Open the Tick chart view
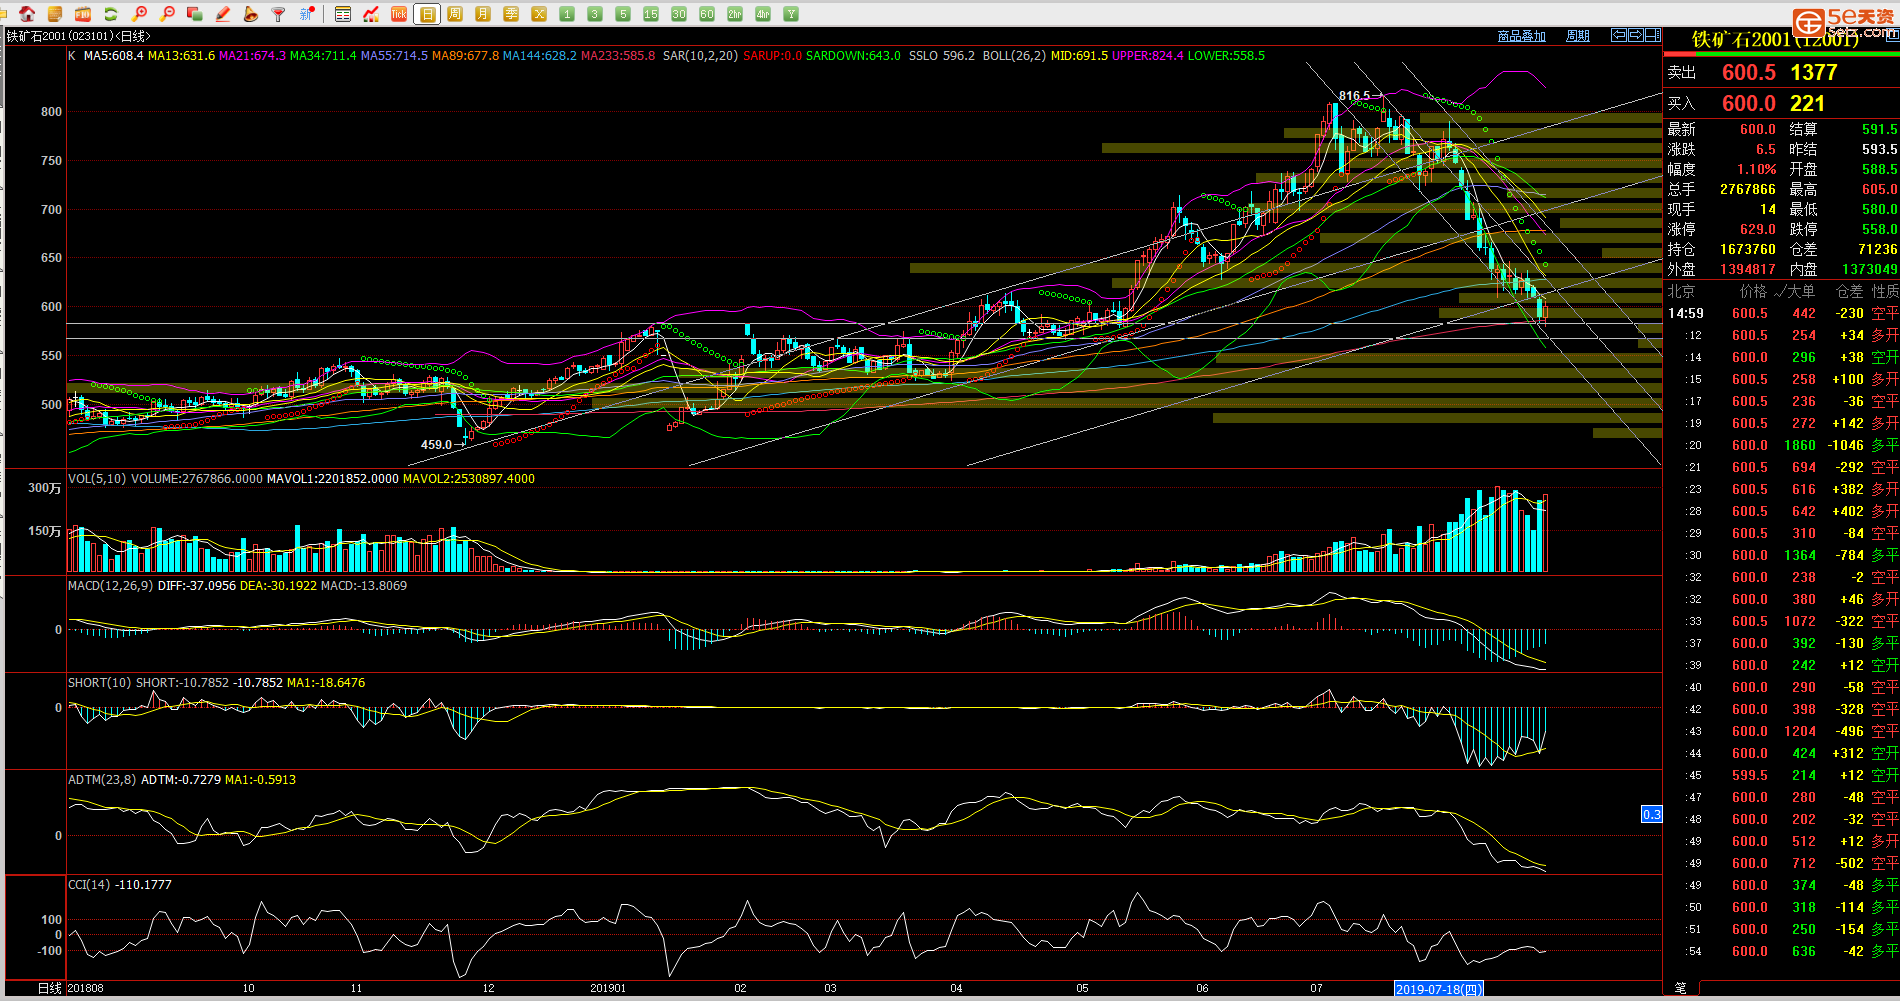This screenshot has height=1001, width=1900. point(399,14)
